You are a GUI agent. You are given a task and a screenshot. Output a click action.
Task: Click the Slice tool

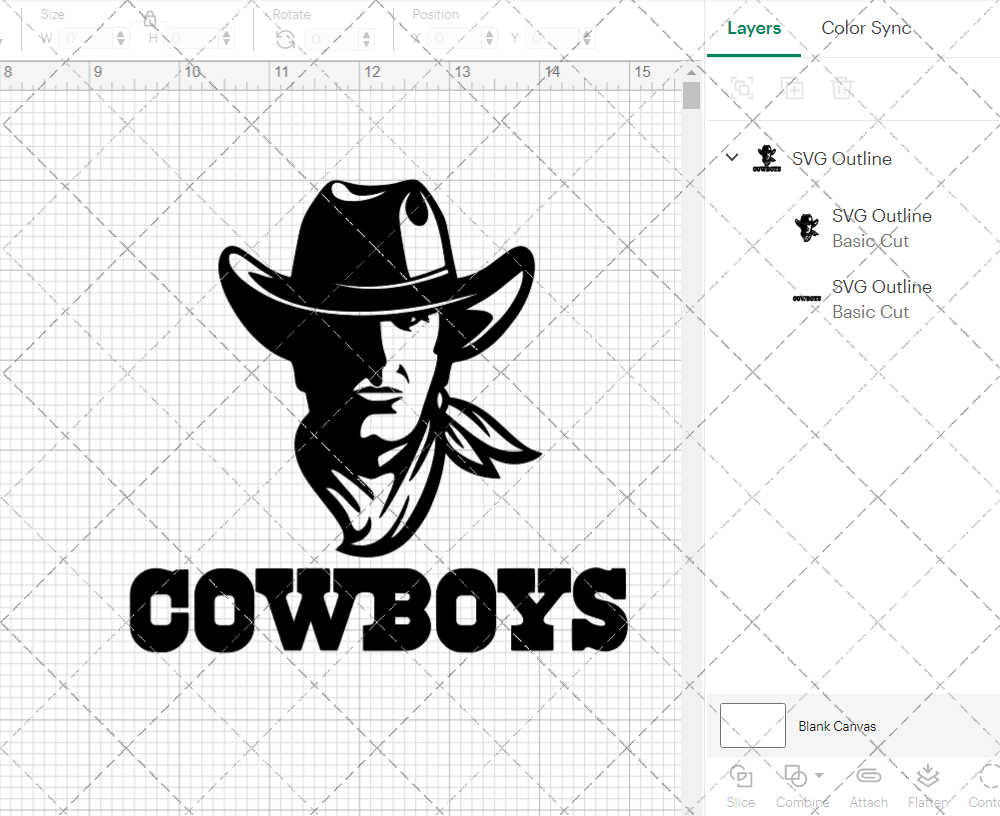coord(740,787)
